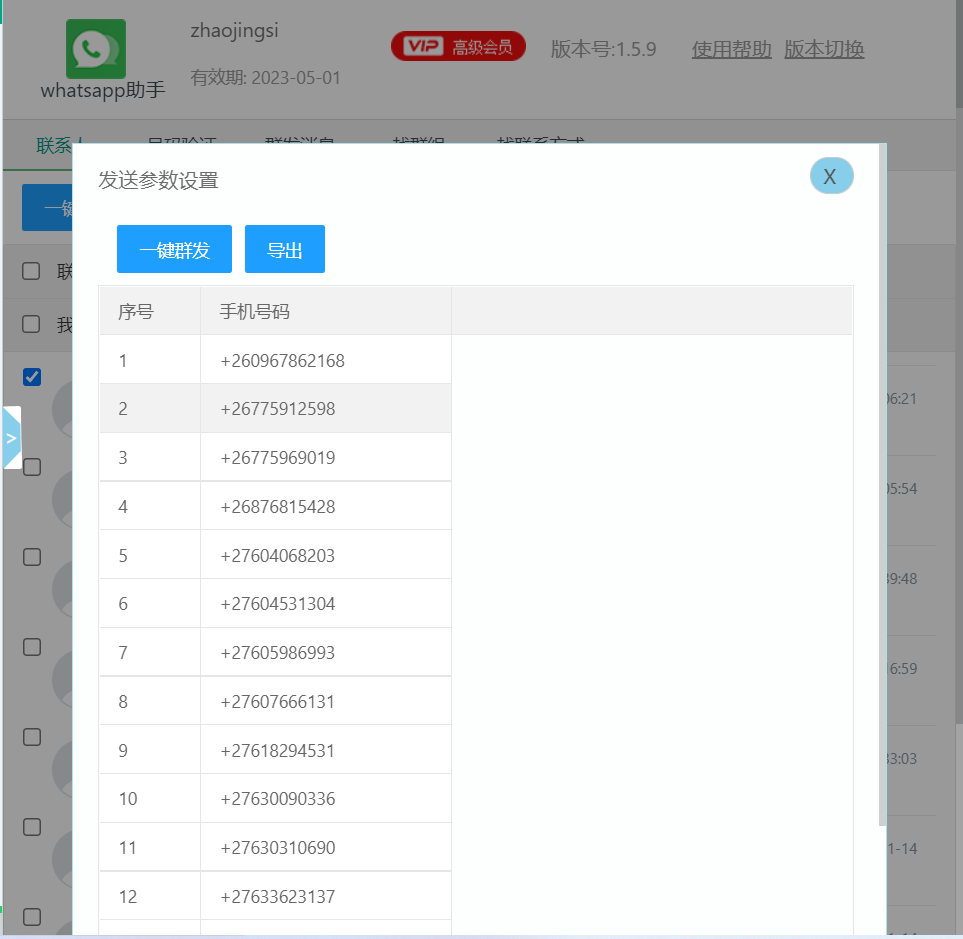Click the 版本号:1.5.9 version label
This screenshot has height=939, width=963.
tap(603, 49)
